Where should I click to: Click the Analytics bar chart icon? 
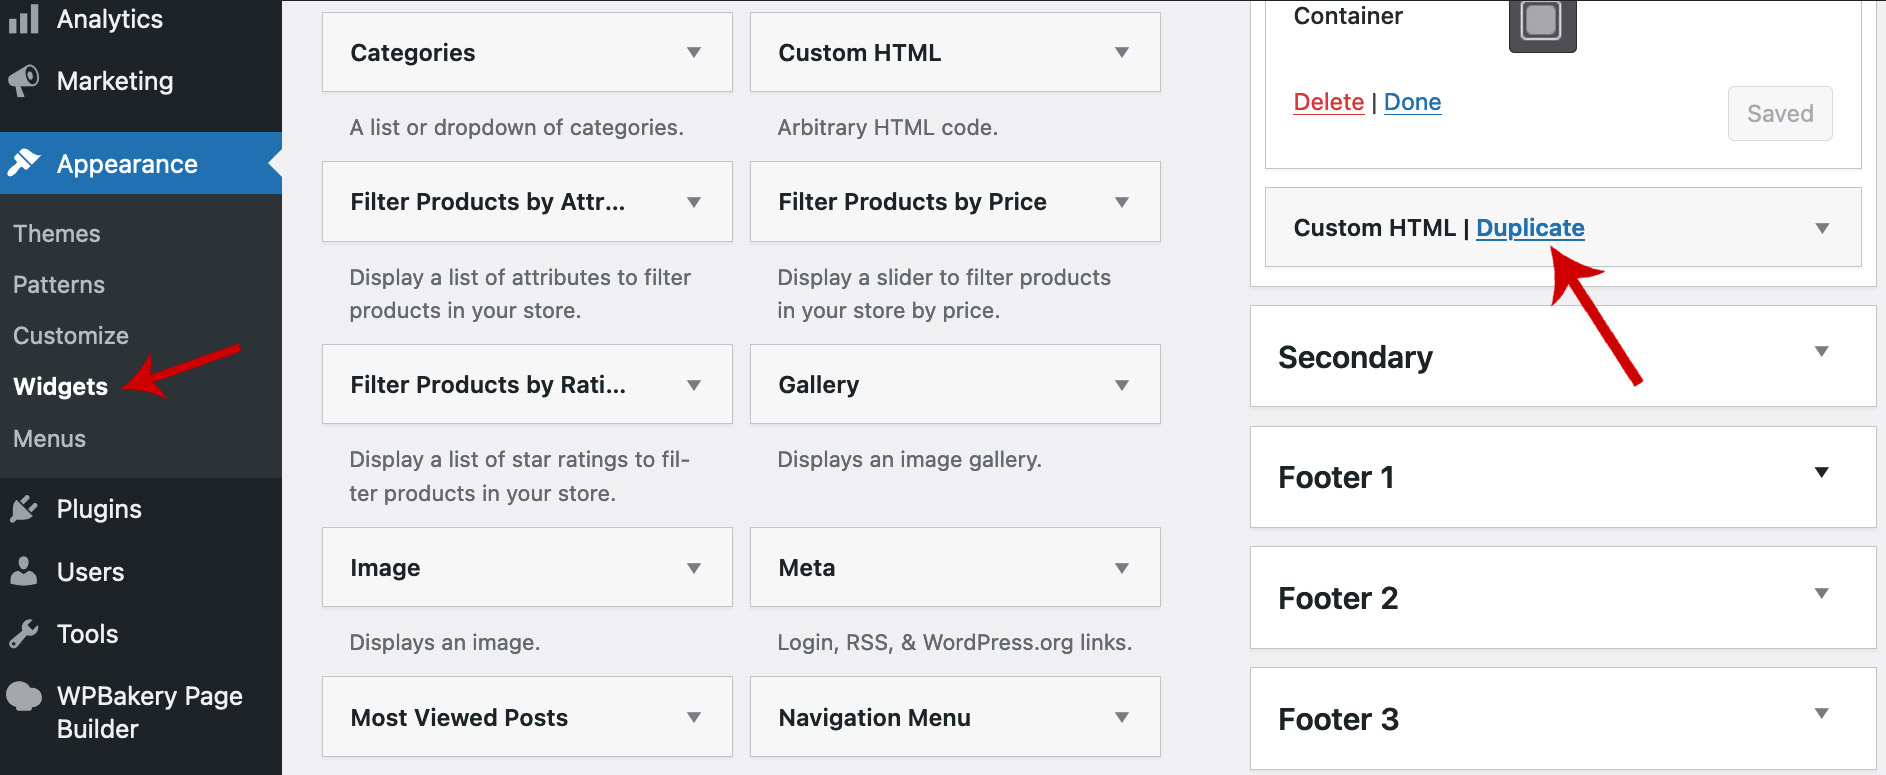point(24,19)
